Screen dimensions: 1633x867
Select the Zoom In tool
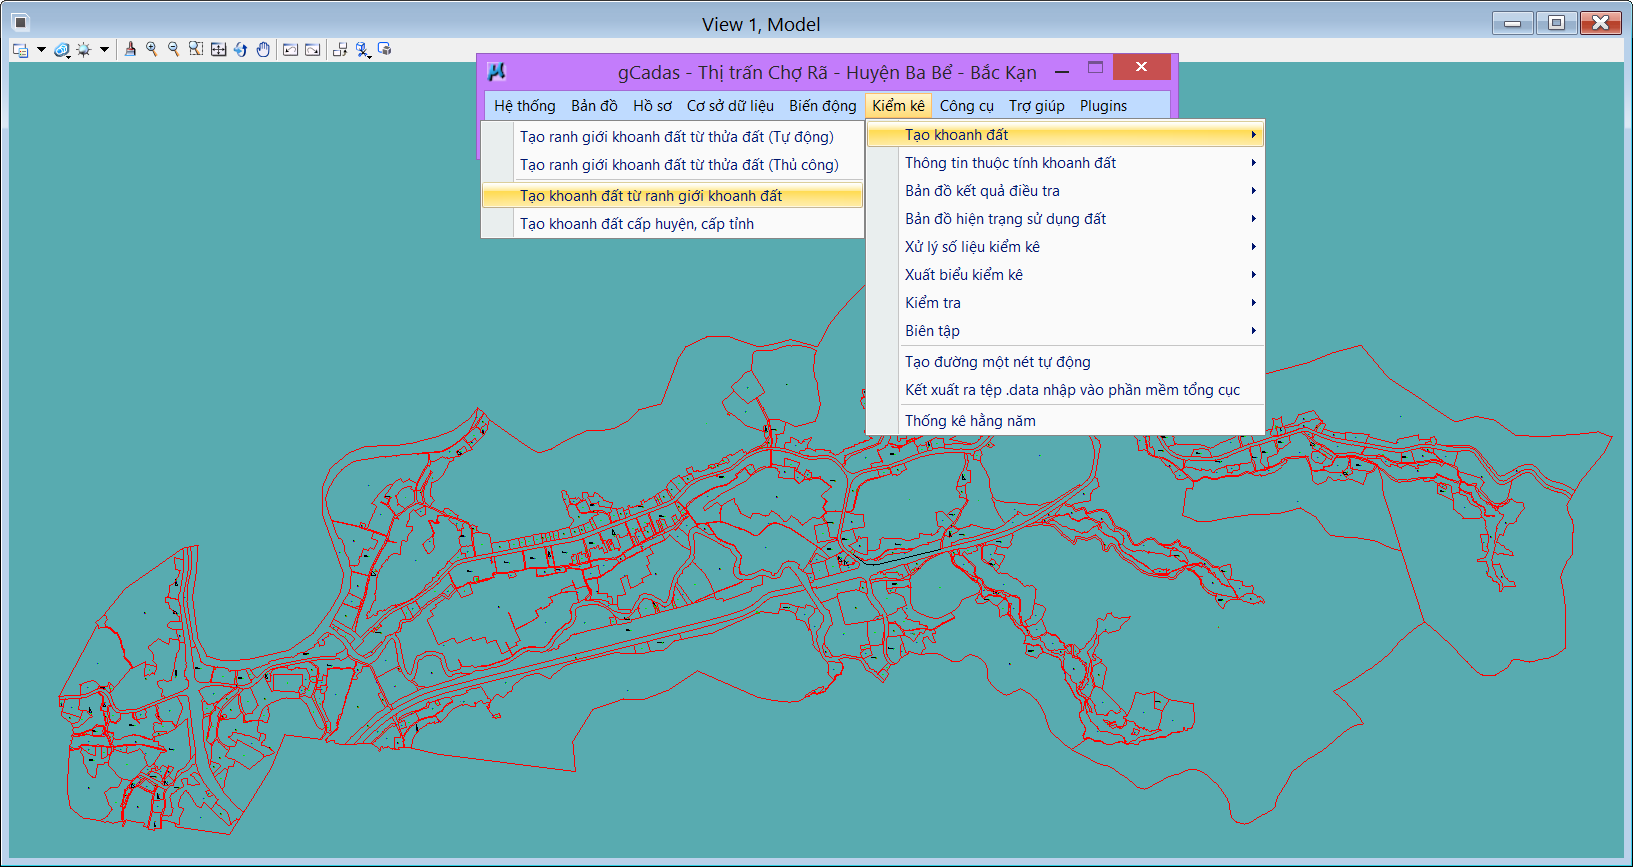[x=152, y=49]
